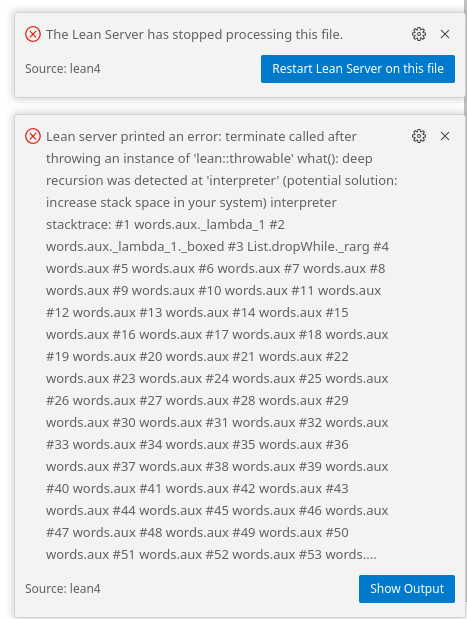Open gear settings on Lean Server stopped notification

419,34
